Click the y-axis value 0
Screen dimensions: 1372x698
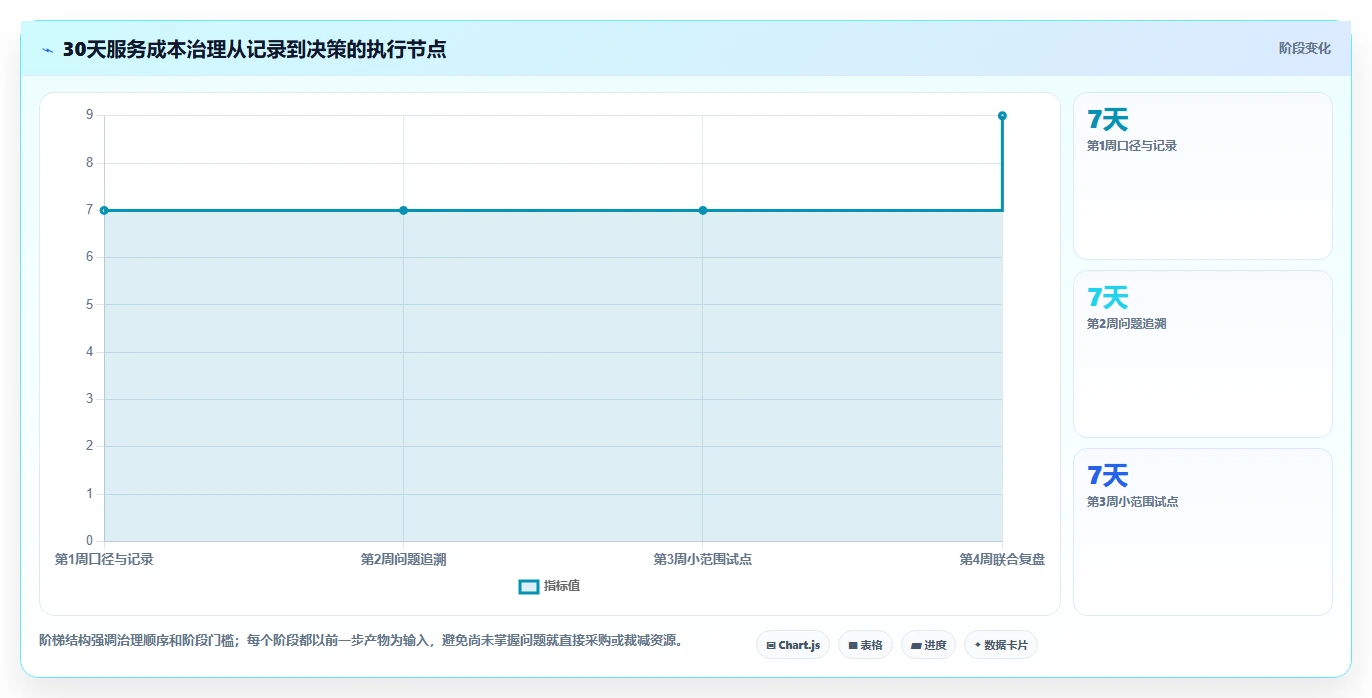[x=89, y=541]
